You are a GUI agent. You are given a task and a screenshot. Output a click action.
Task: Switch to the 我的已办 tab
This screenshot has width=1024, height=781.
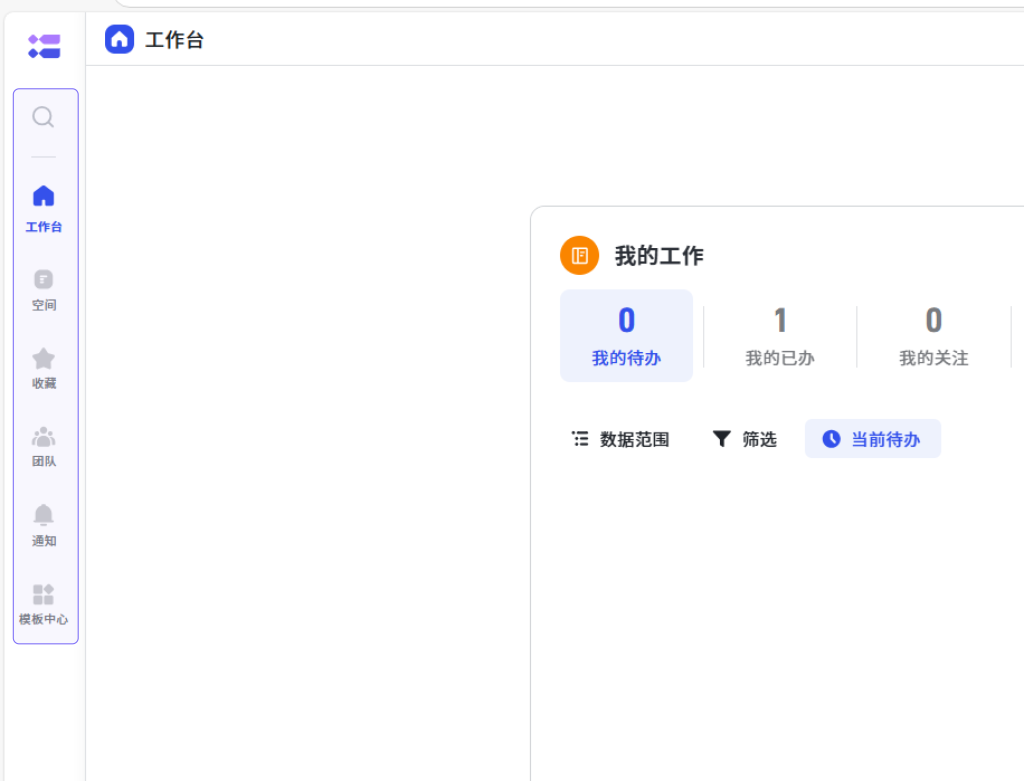(780, 336)
